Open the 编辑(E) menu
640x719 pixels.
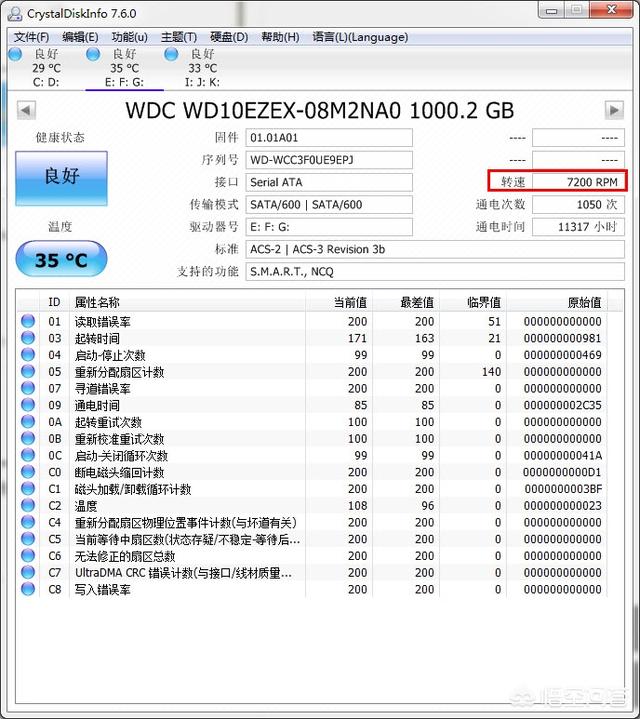click(80, 37)
